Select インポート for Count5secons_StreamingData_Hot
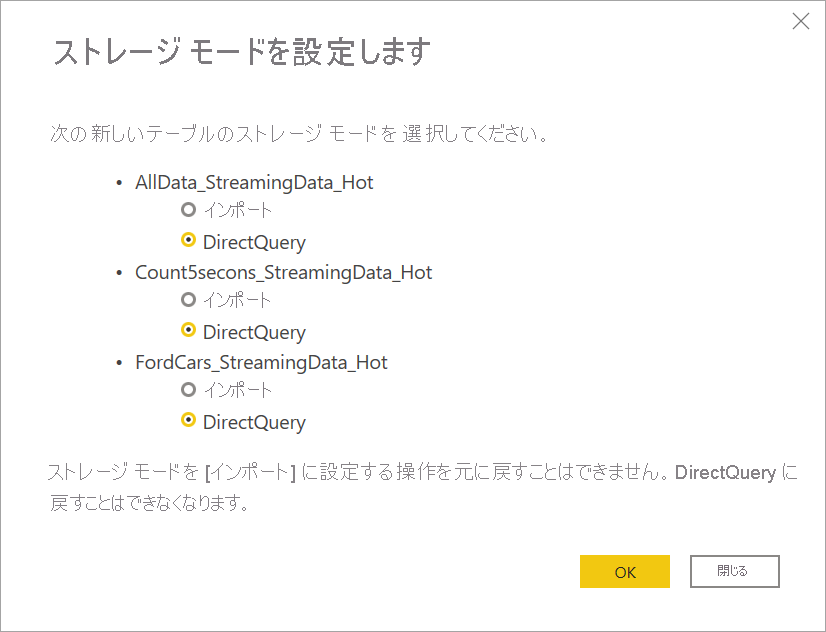Screen dimensions: 826x632 click(x=187, y=300)
